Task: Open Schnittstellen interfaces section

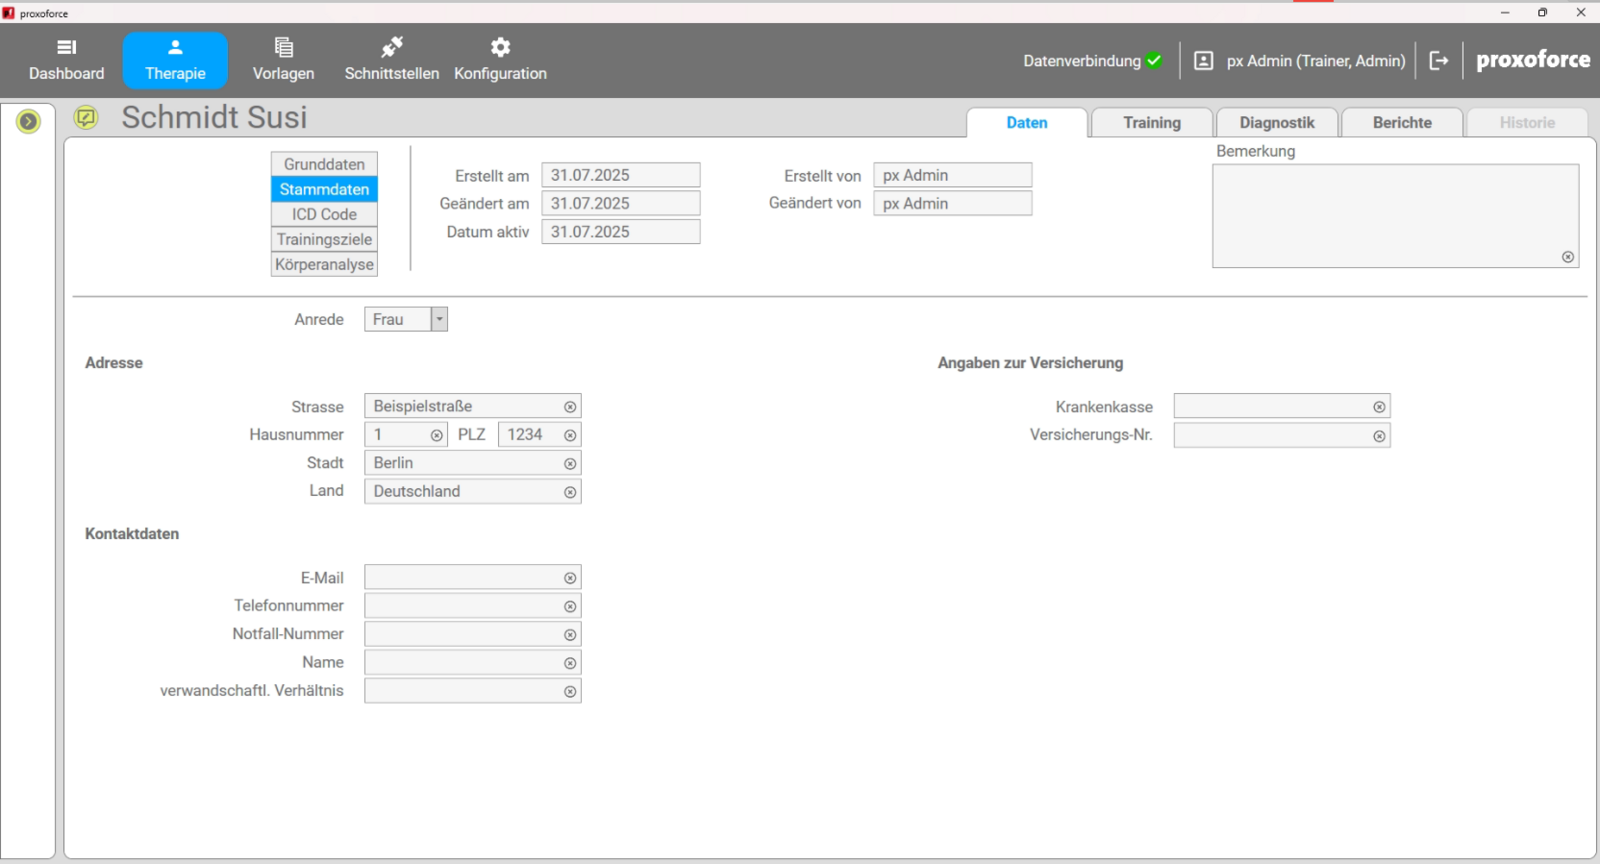Action: pos(391,60)
